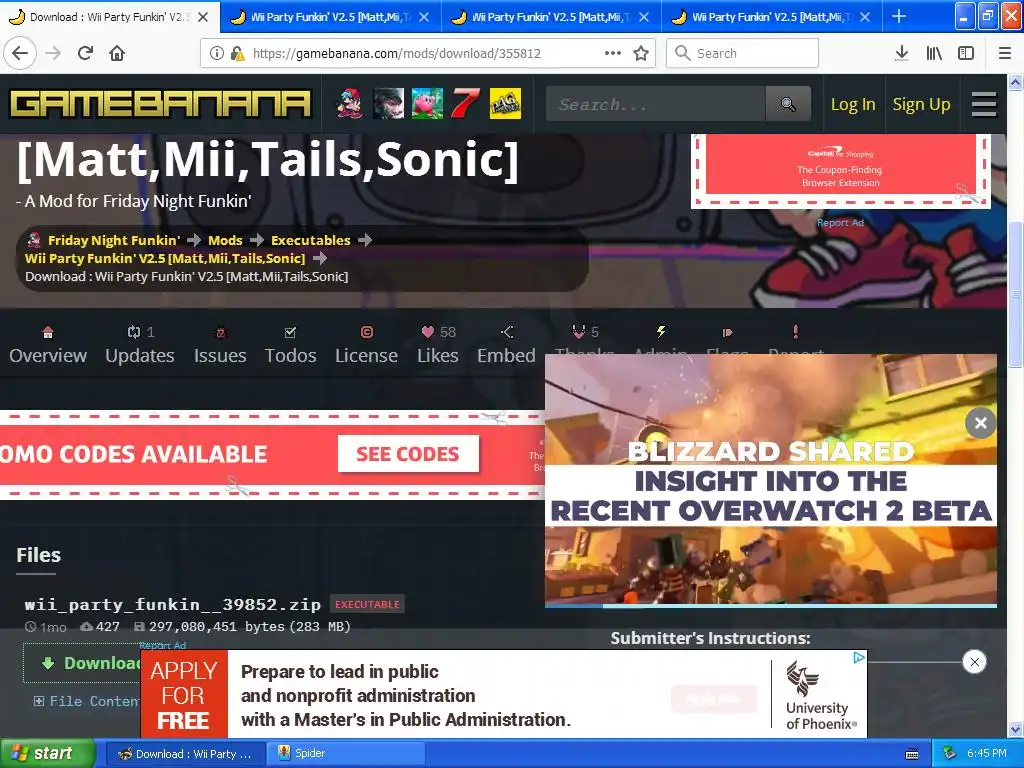The image size is (1024, 768).
Task: Open the Kirby game icon
Action: [427, 103]
